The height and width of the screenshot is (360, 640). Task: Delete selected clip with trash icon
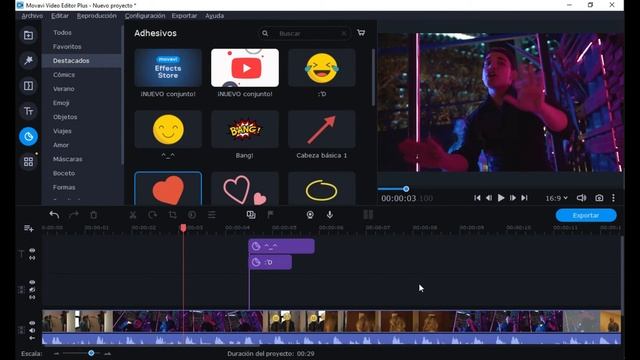coord(93,215)
